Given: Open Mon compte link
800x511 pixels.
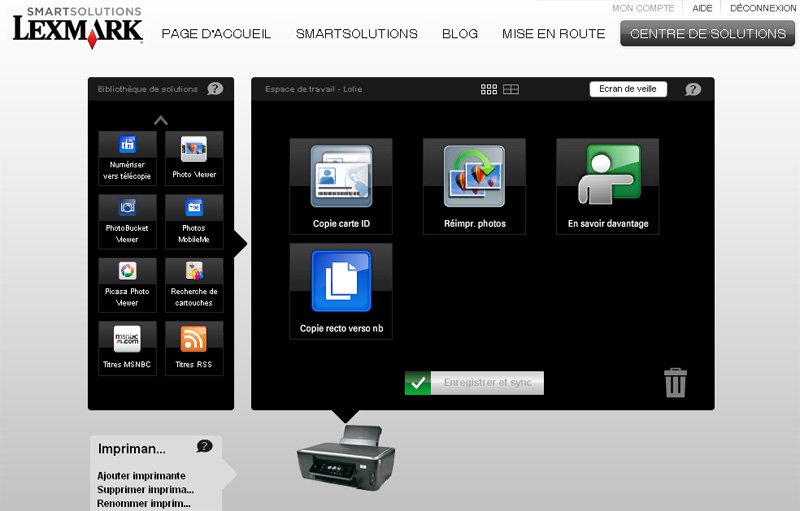Looking at the screenshot, I should tap(643, 8).
